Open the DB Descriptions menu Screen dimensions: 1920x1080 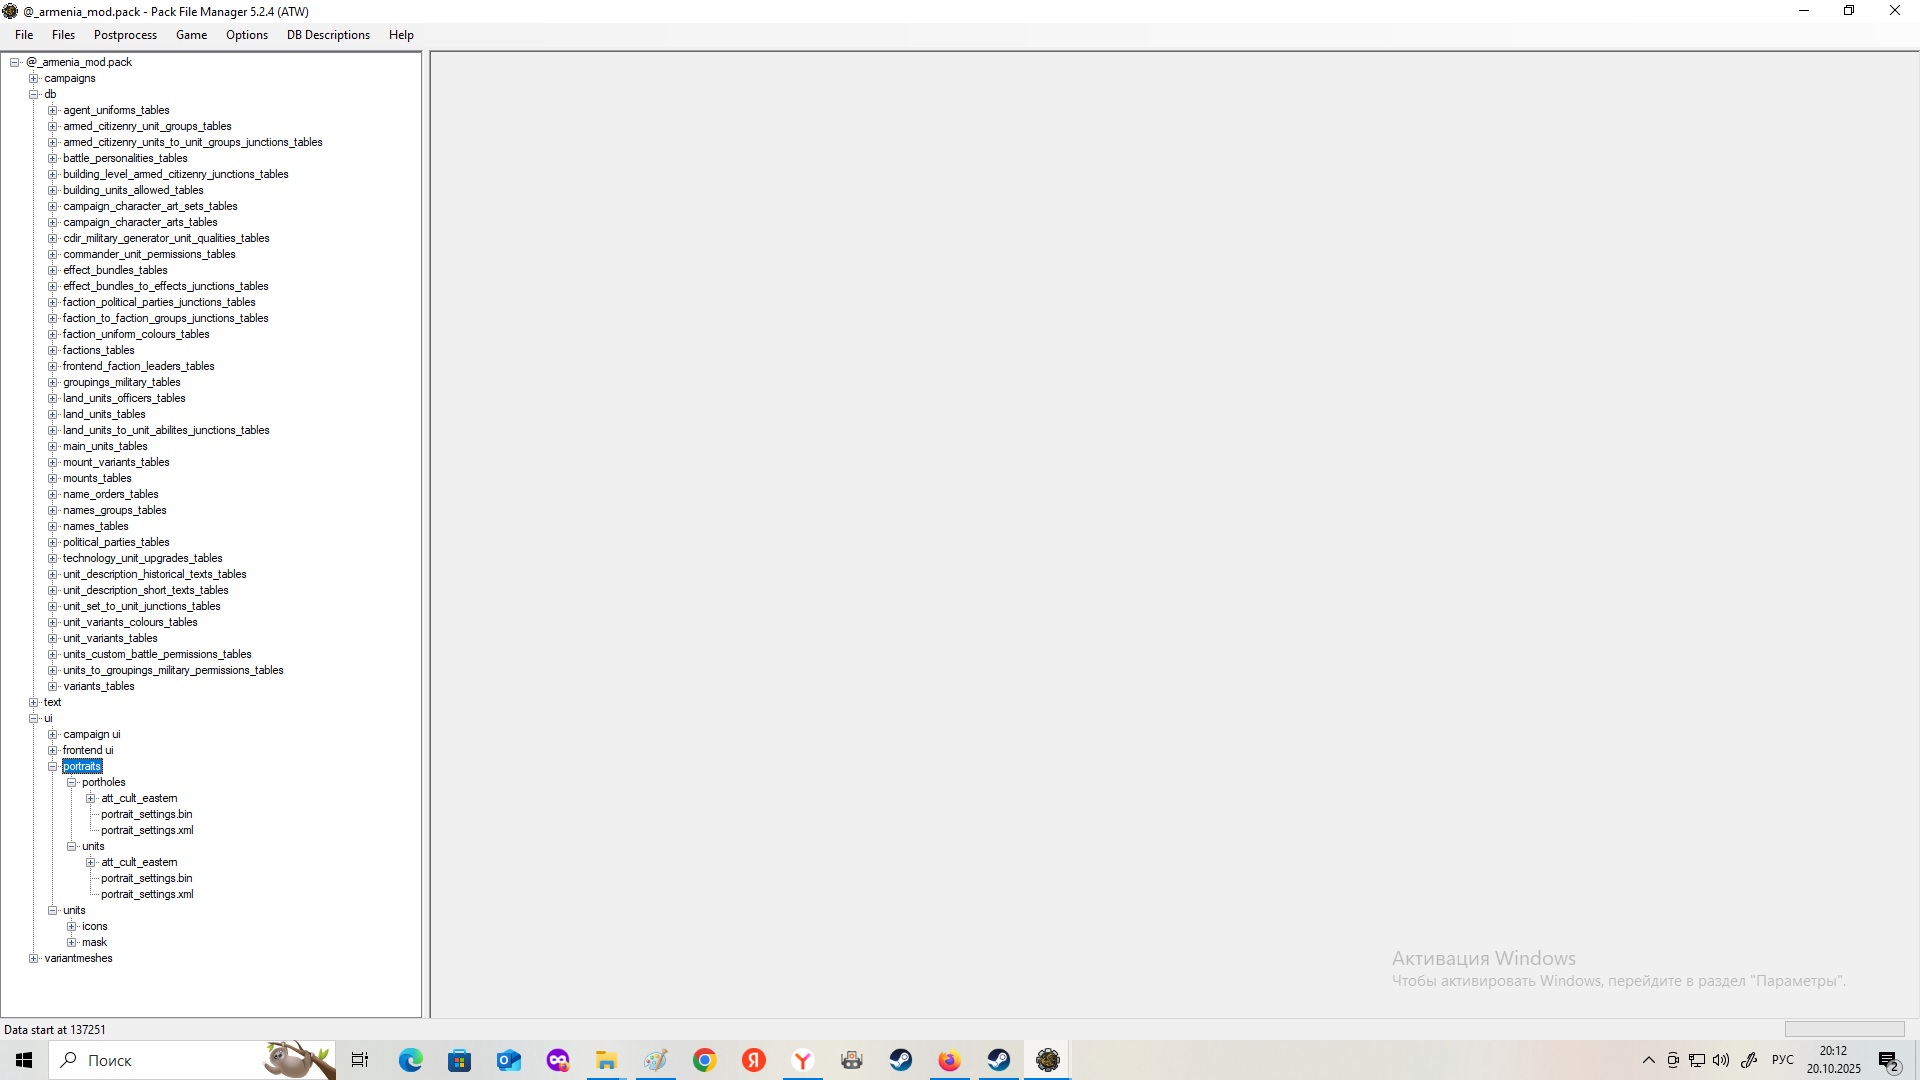[328, 35]
